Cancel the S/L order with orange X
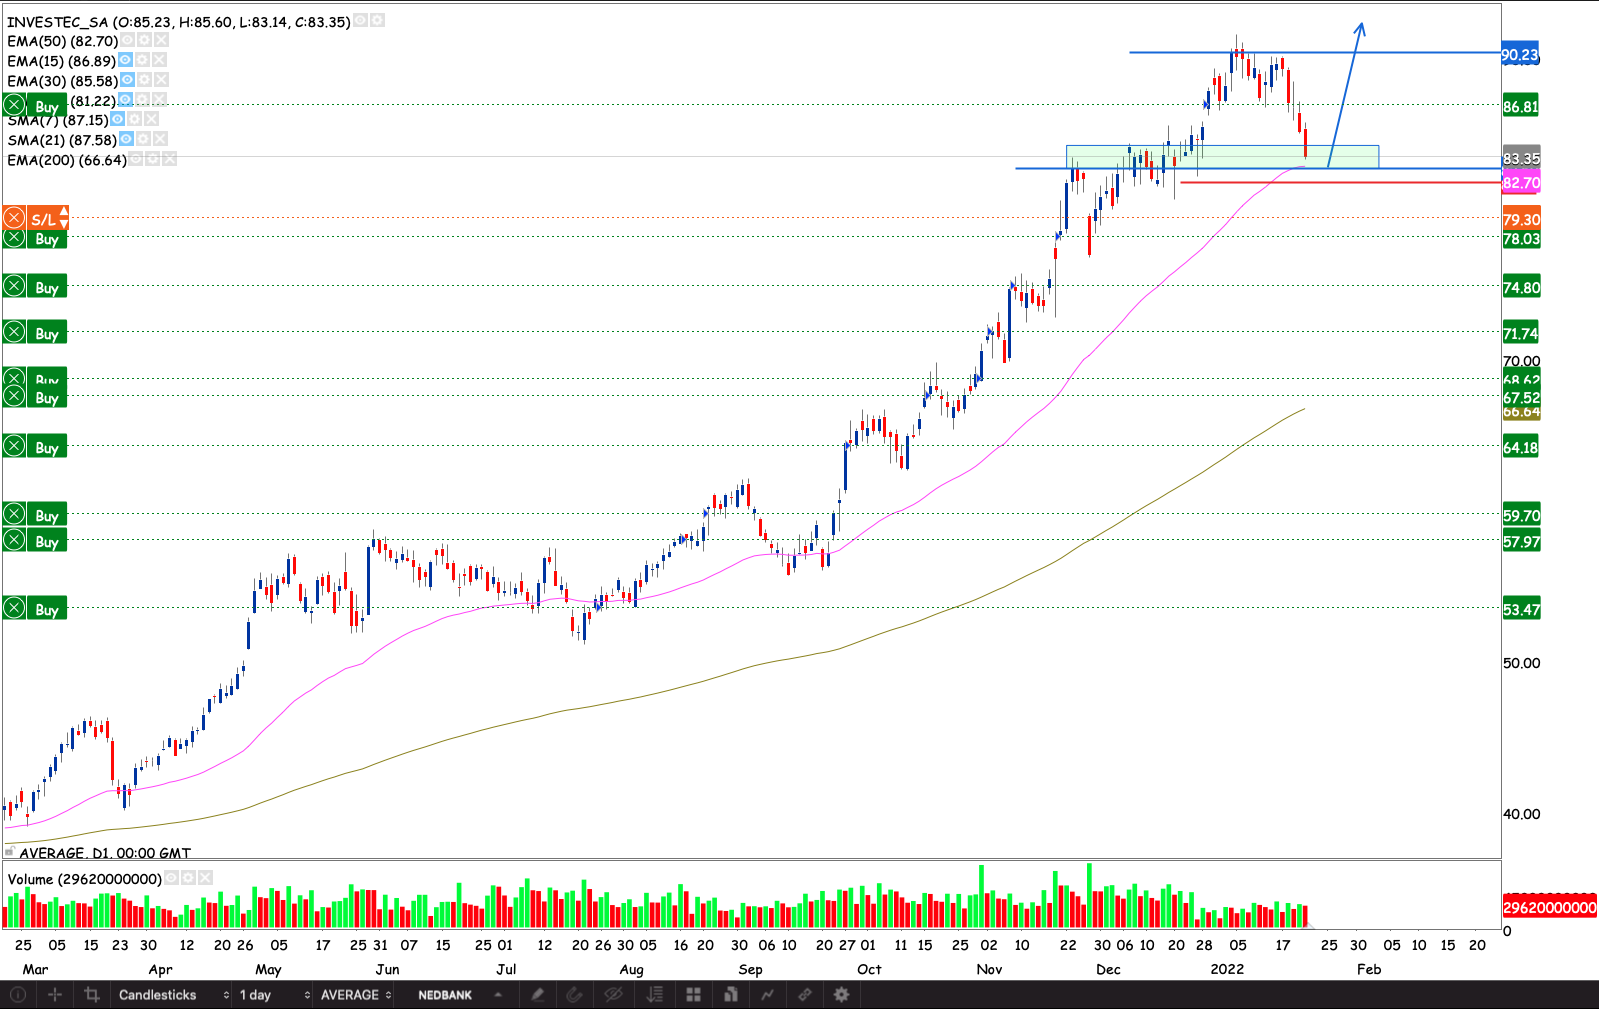 14,218
